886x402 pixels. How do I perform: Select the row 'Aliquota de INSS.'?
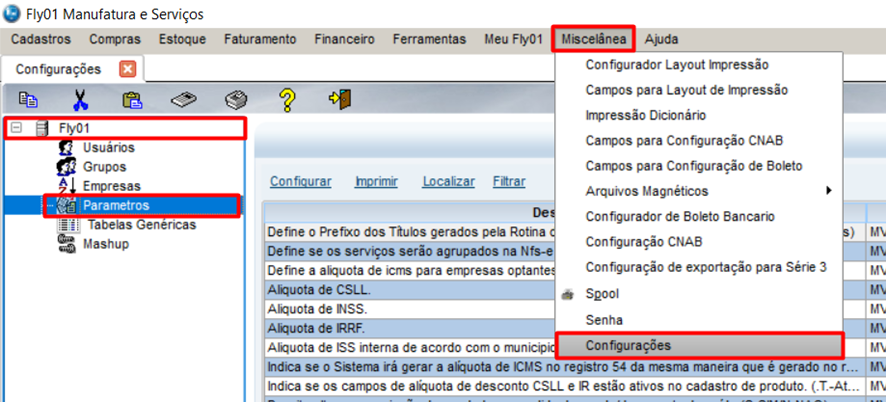point(410,309)
